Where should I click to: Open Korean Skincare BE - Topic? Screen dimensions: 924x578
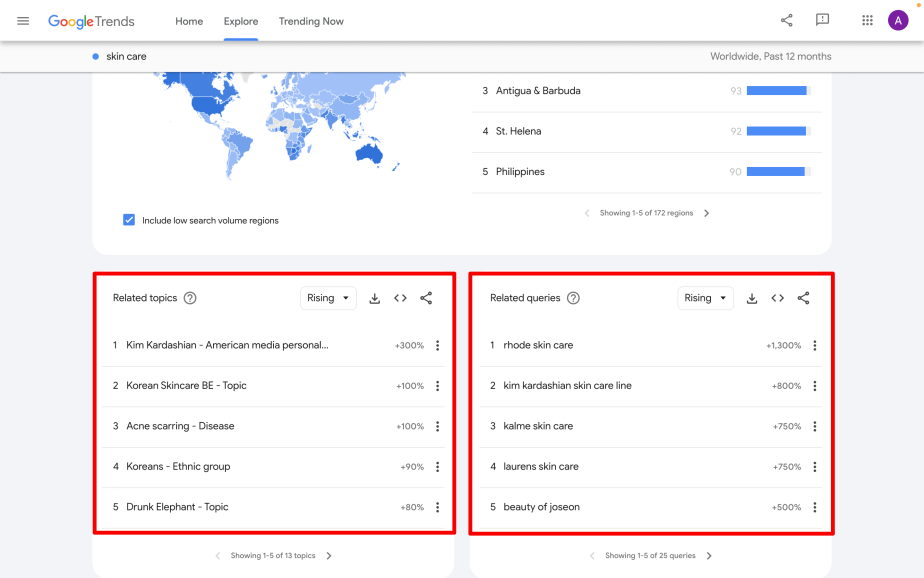click(x=186, y=386)
